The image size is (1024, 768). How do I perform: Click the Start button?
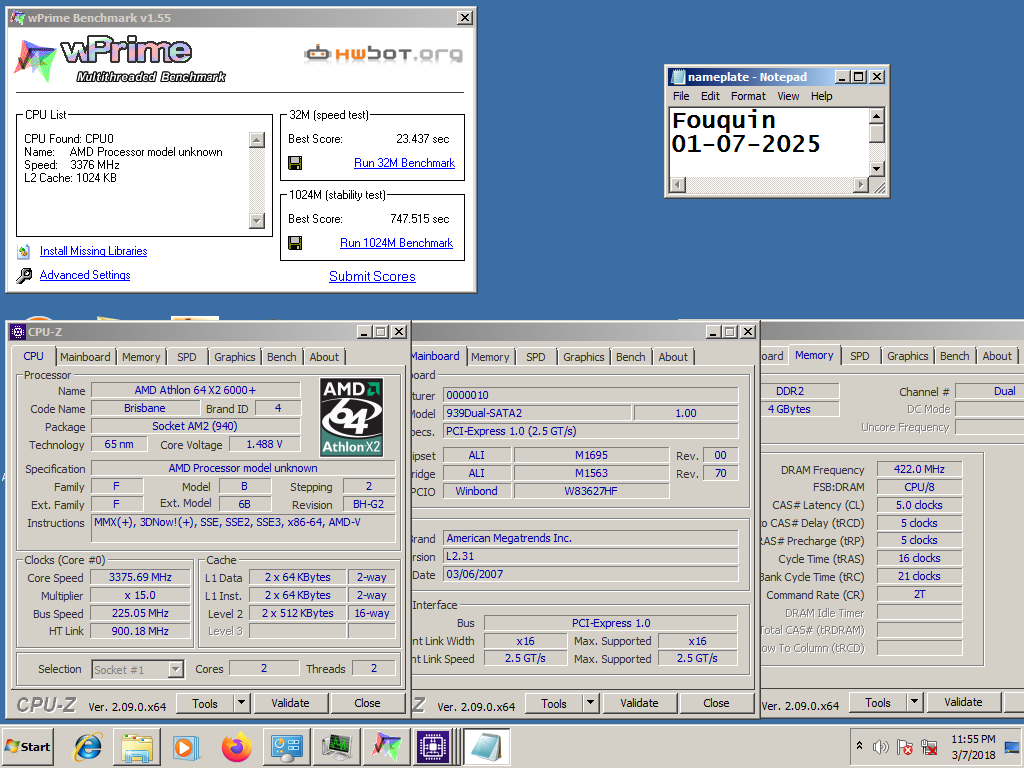pos(27,746)
